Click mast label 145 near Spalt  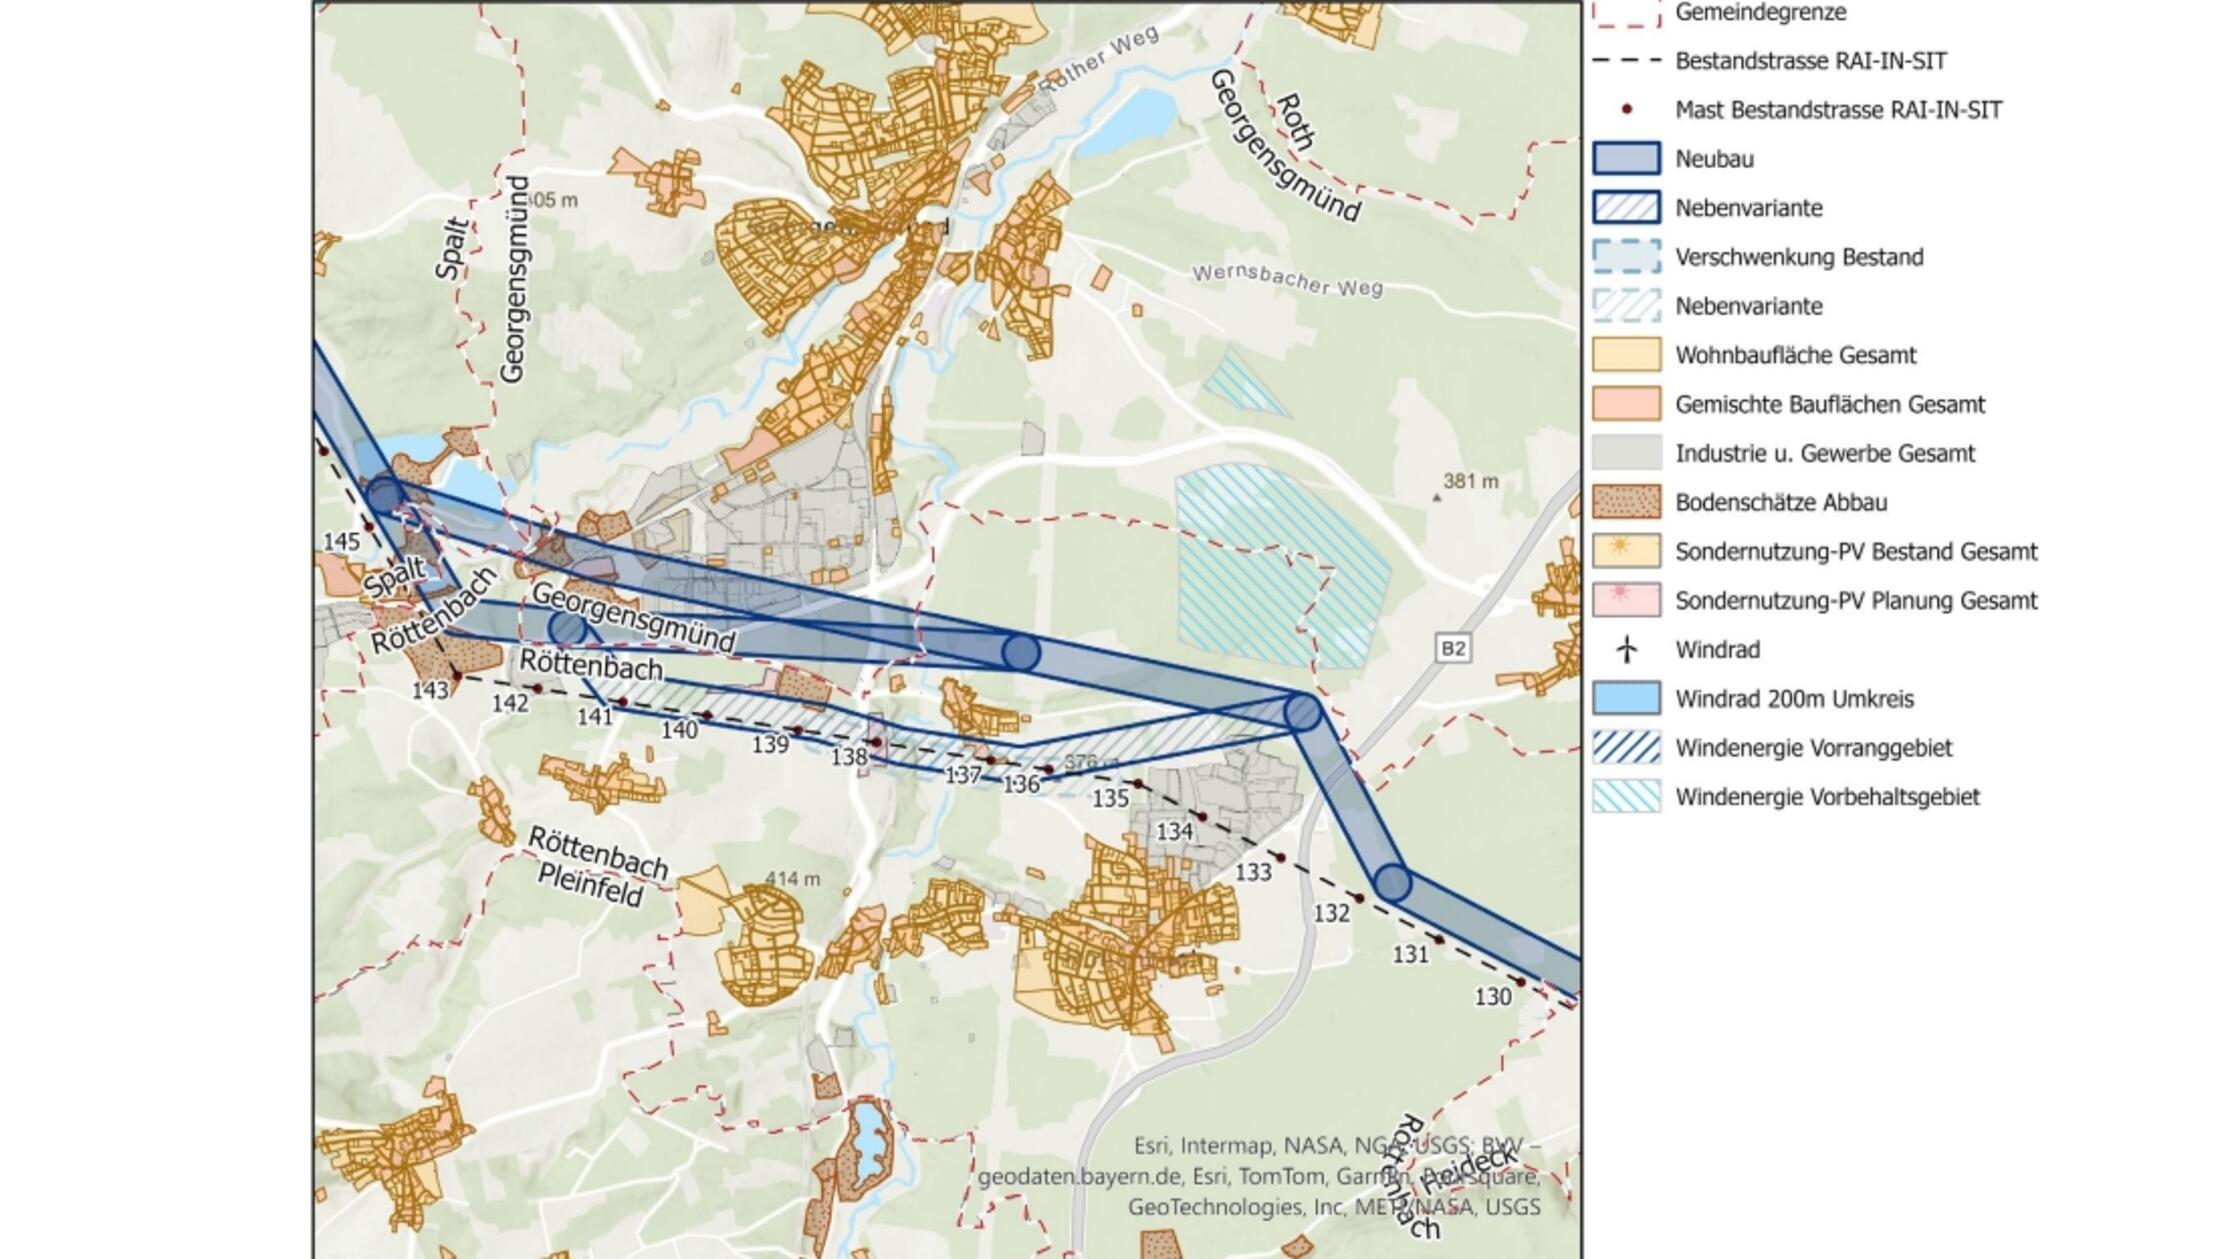pos(341,542)
